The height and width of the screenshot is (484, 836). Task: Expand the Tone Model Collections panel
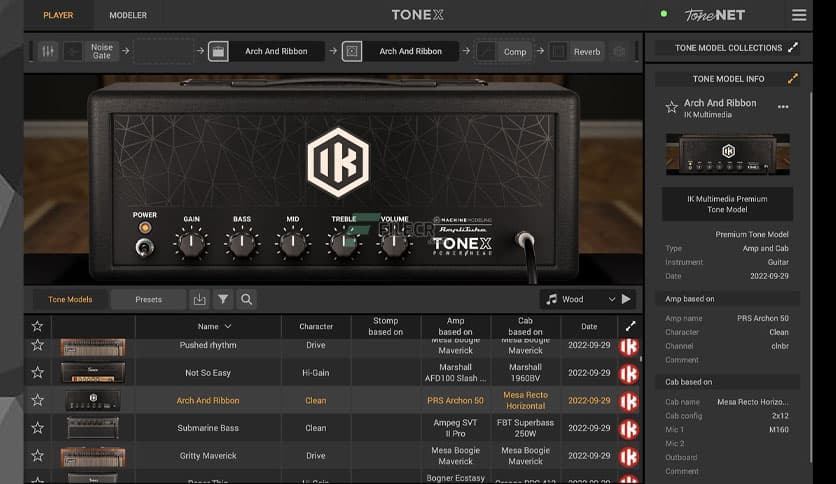coord(793,47)
